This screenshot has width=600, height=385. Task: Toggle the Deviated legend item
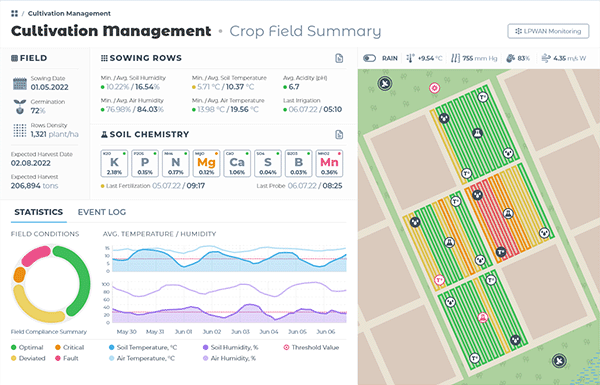[28, 358]
